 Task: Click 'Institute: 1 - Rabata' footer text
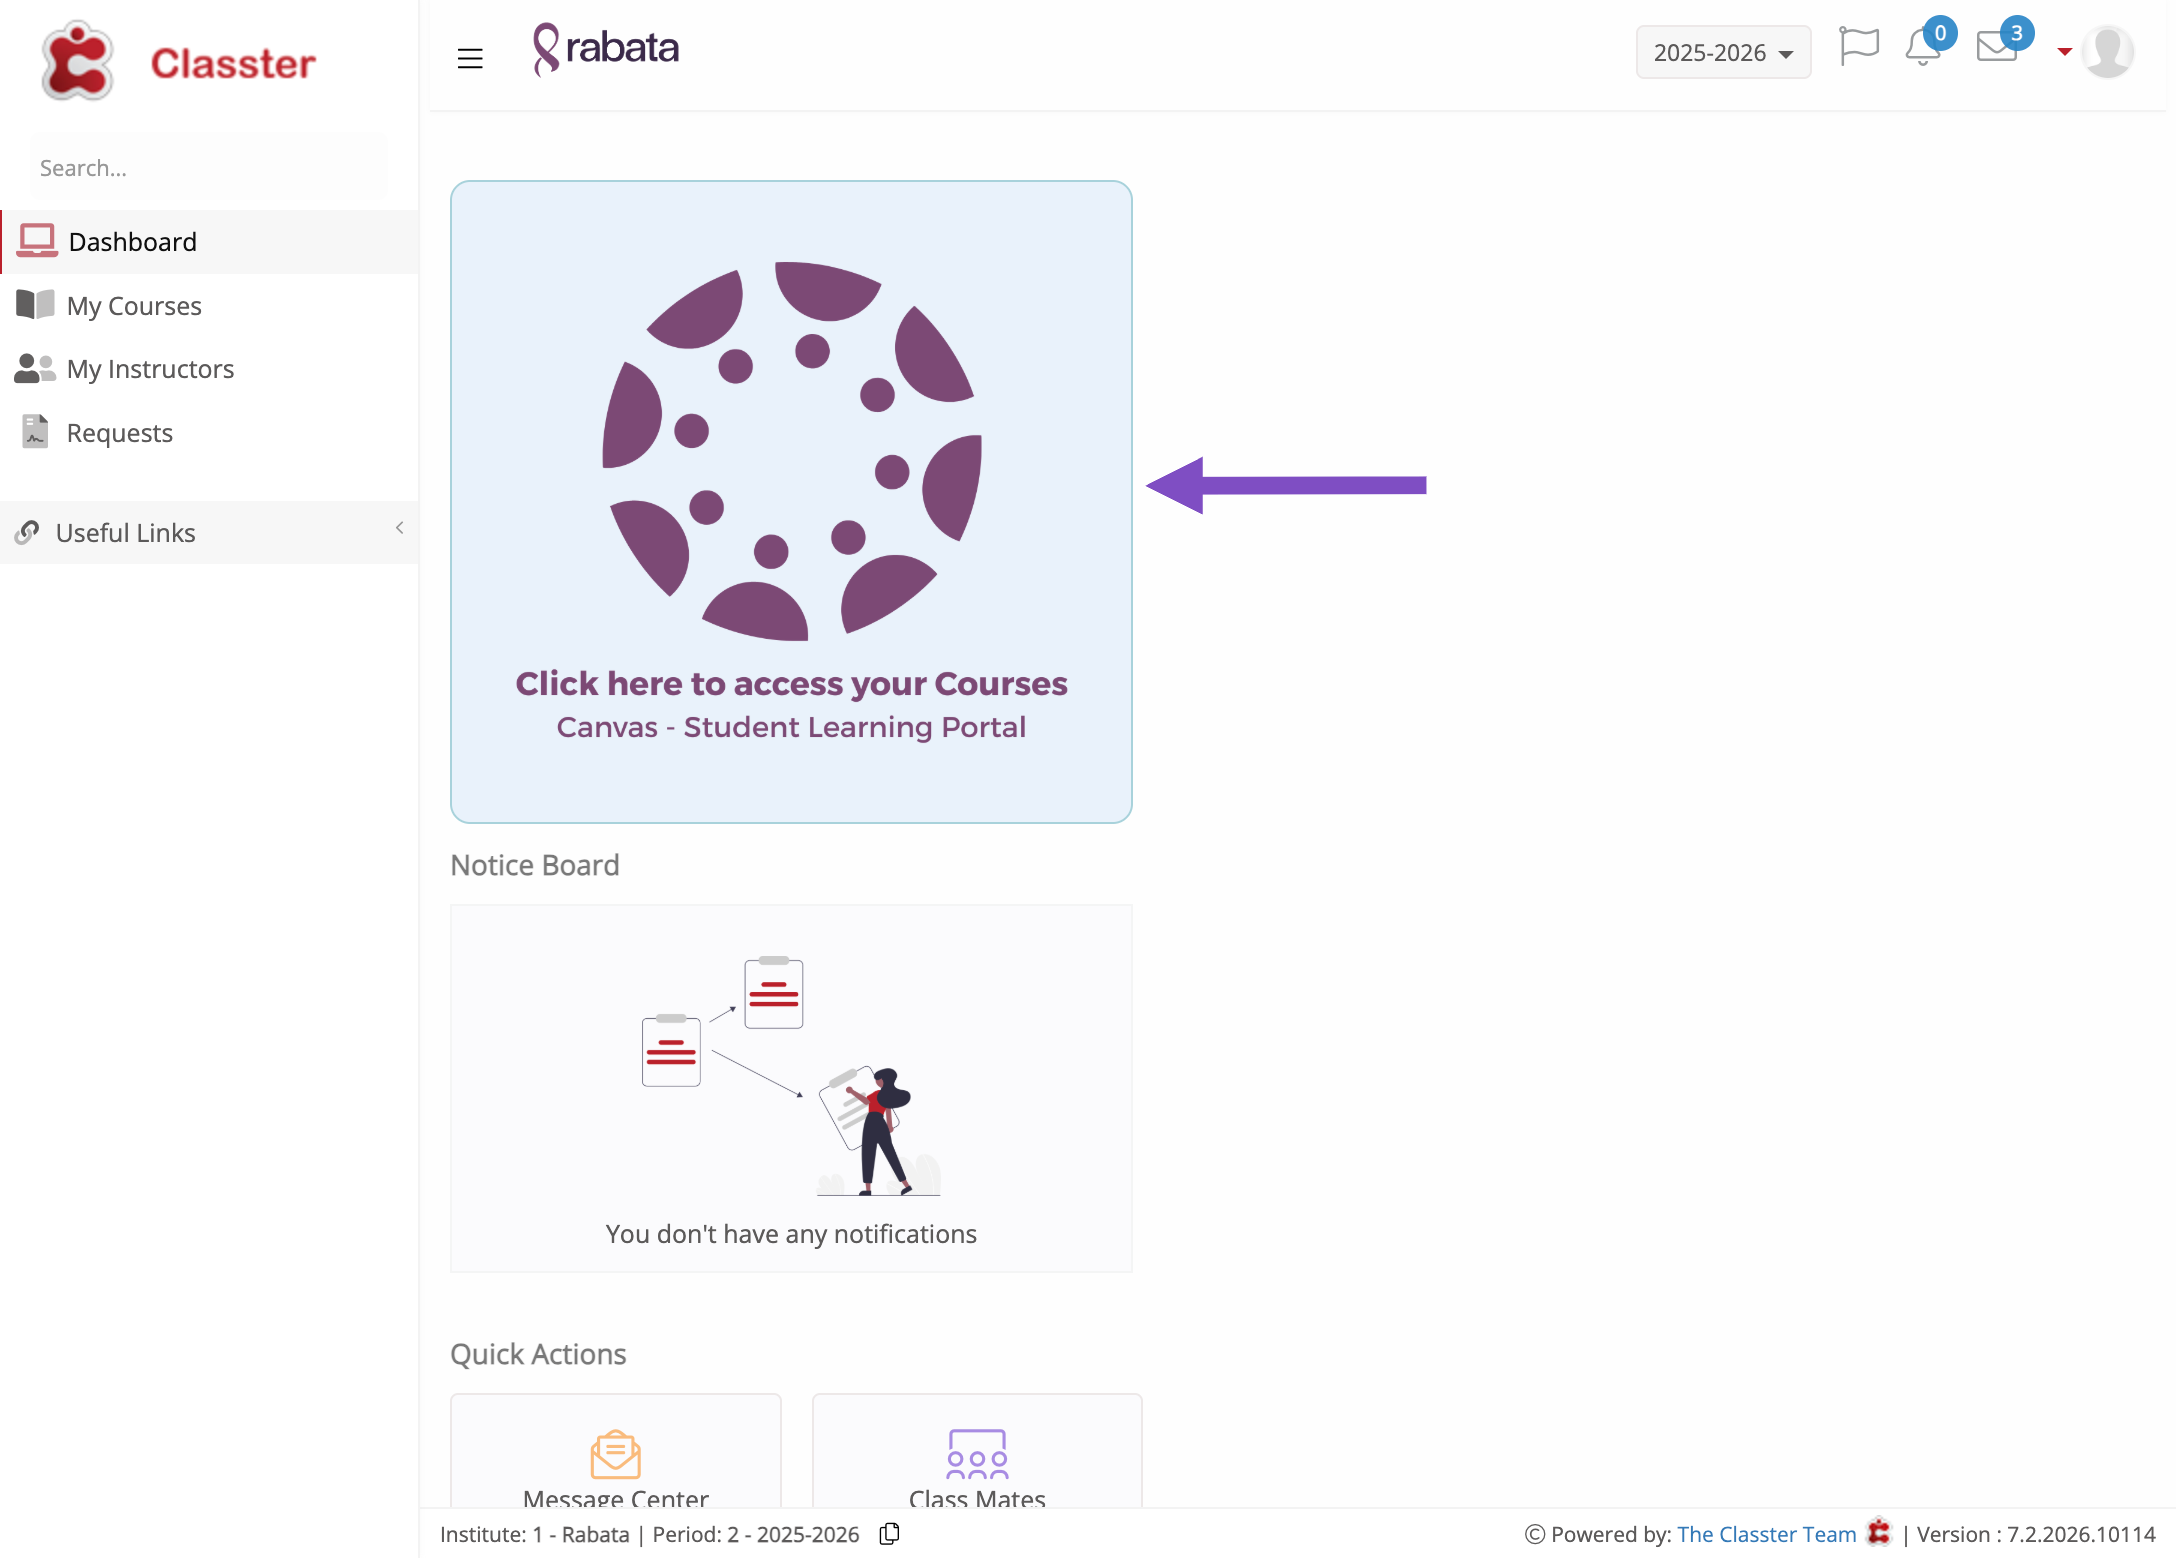pyautogui.click(x=535, y=1534)
